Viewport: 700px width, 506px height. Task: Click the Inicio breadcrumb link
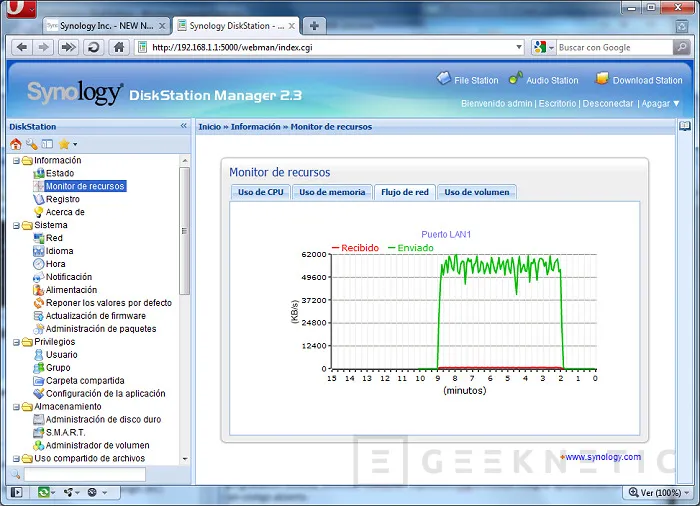(x=209, y=127)
